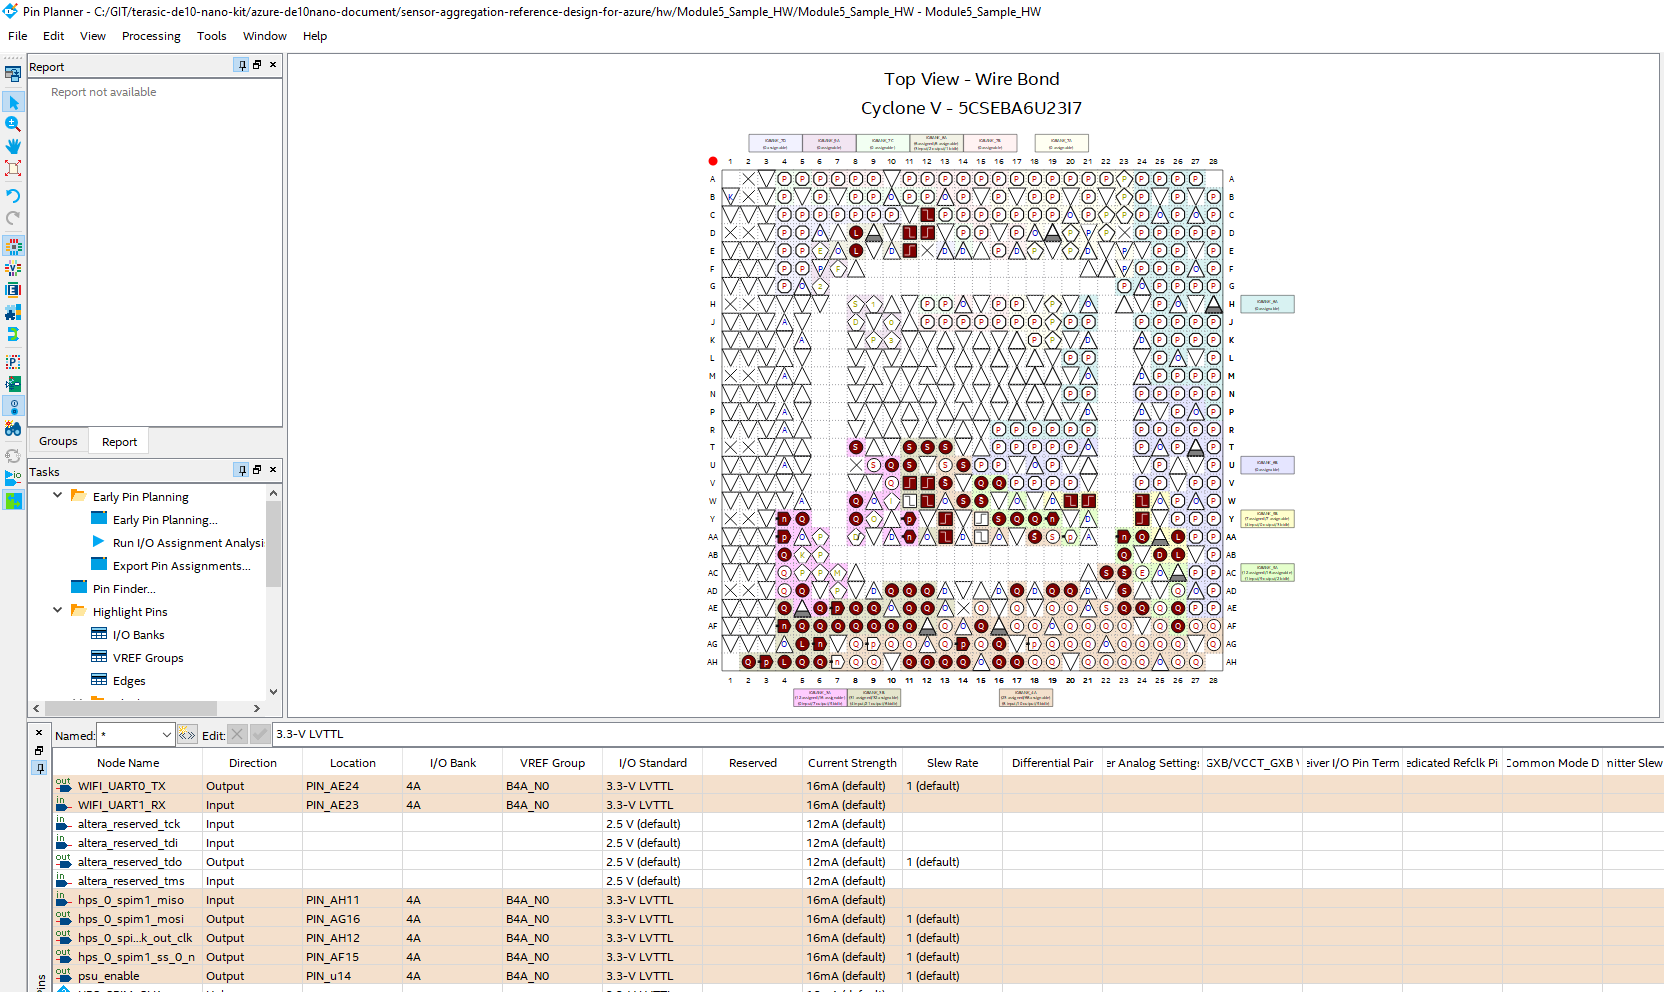Viewport: 1664px width, 992px height.
Task: Run I/O Assignment Analysis task
Action: click(x=187, y=543)
